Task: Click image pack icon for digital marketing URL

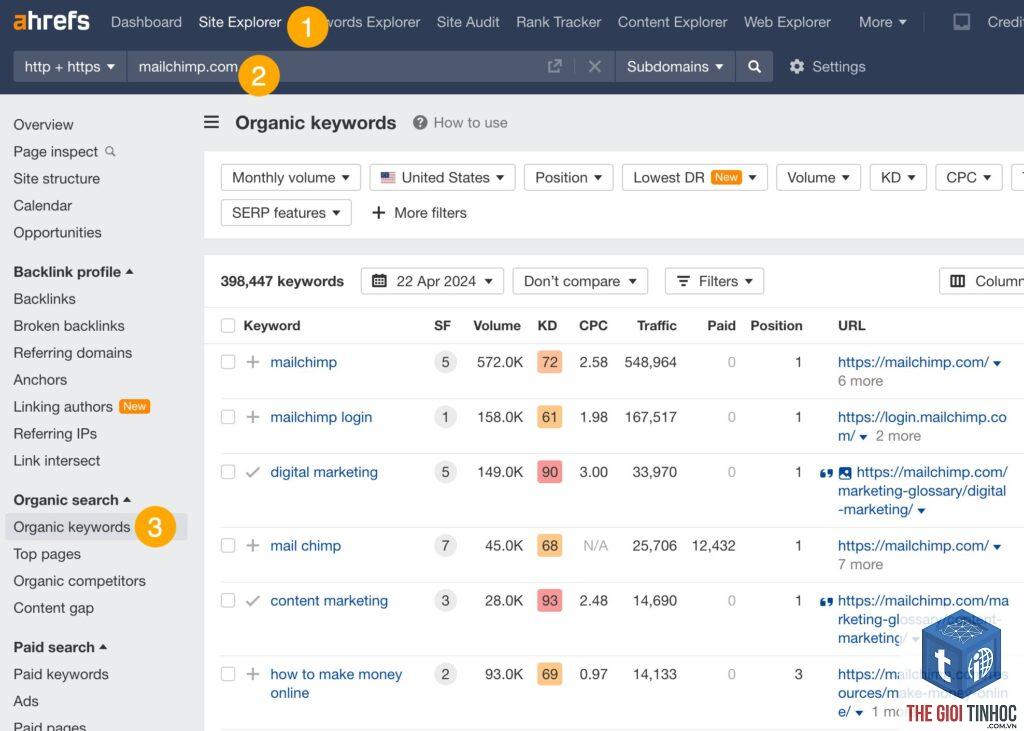Action: pos(845,472)
